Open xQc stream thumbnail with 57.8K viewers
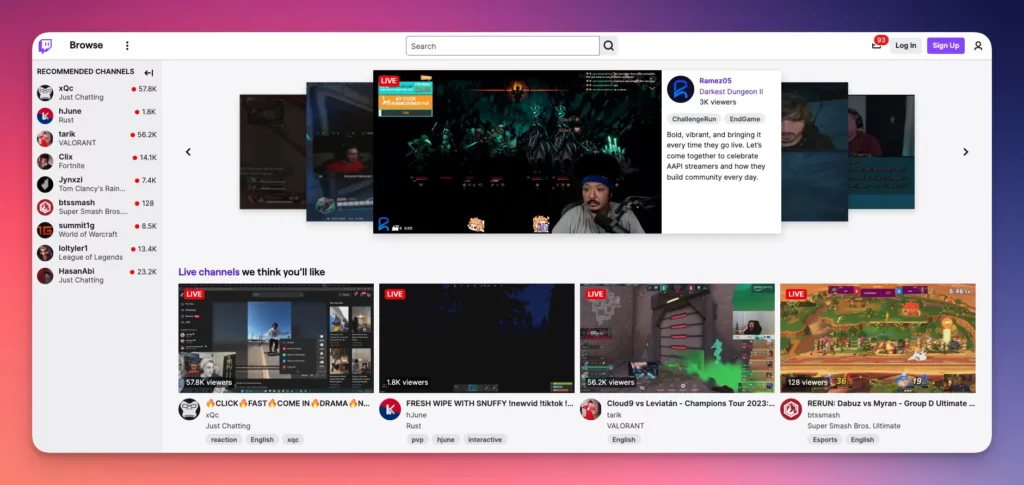 (276, 338)
